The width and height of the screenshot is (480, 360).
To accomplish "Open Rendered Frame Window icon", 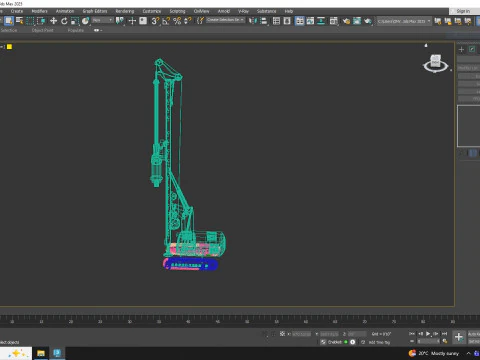I will (x=357, y=21).
